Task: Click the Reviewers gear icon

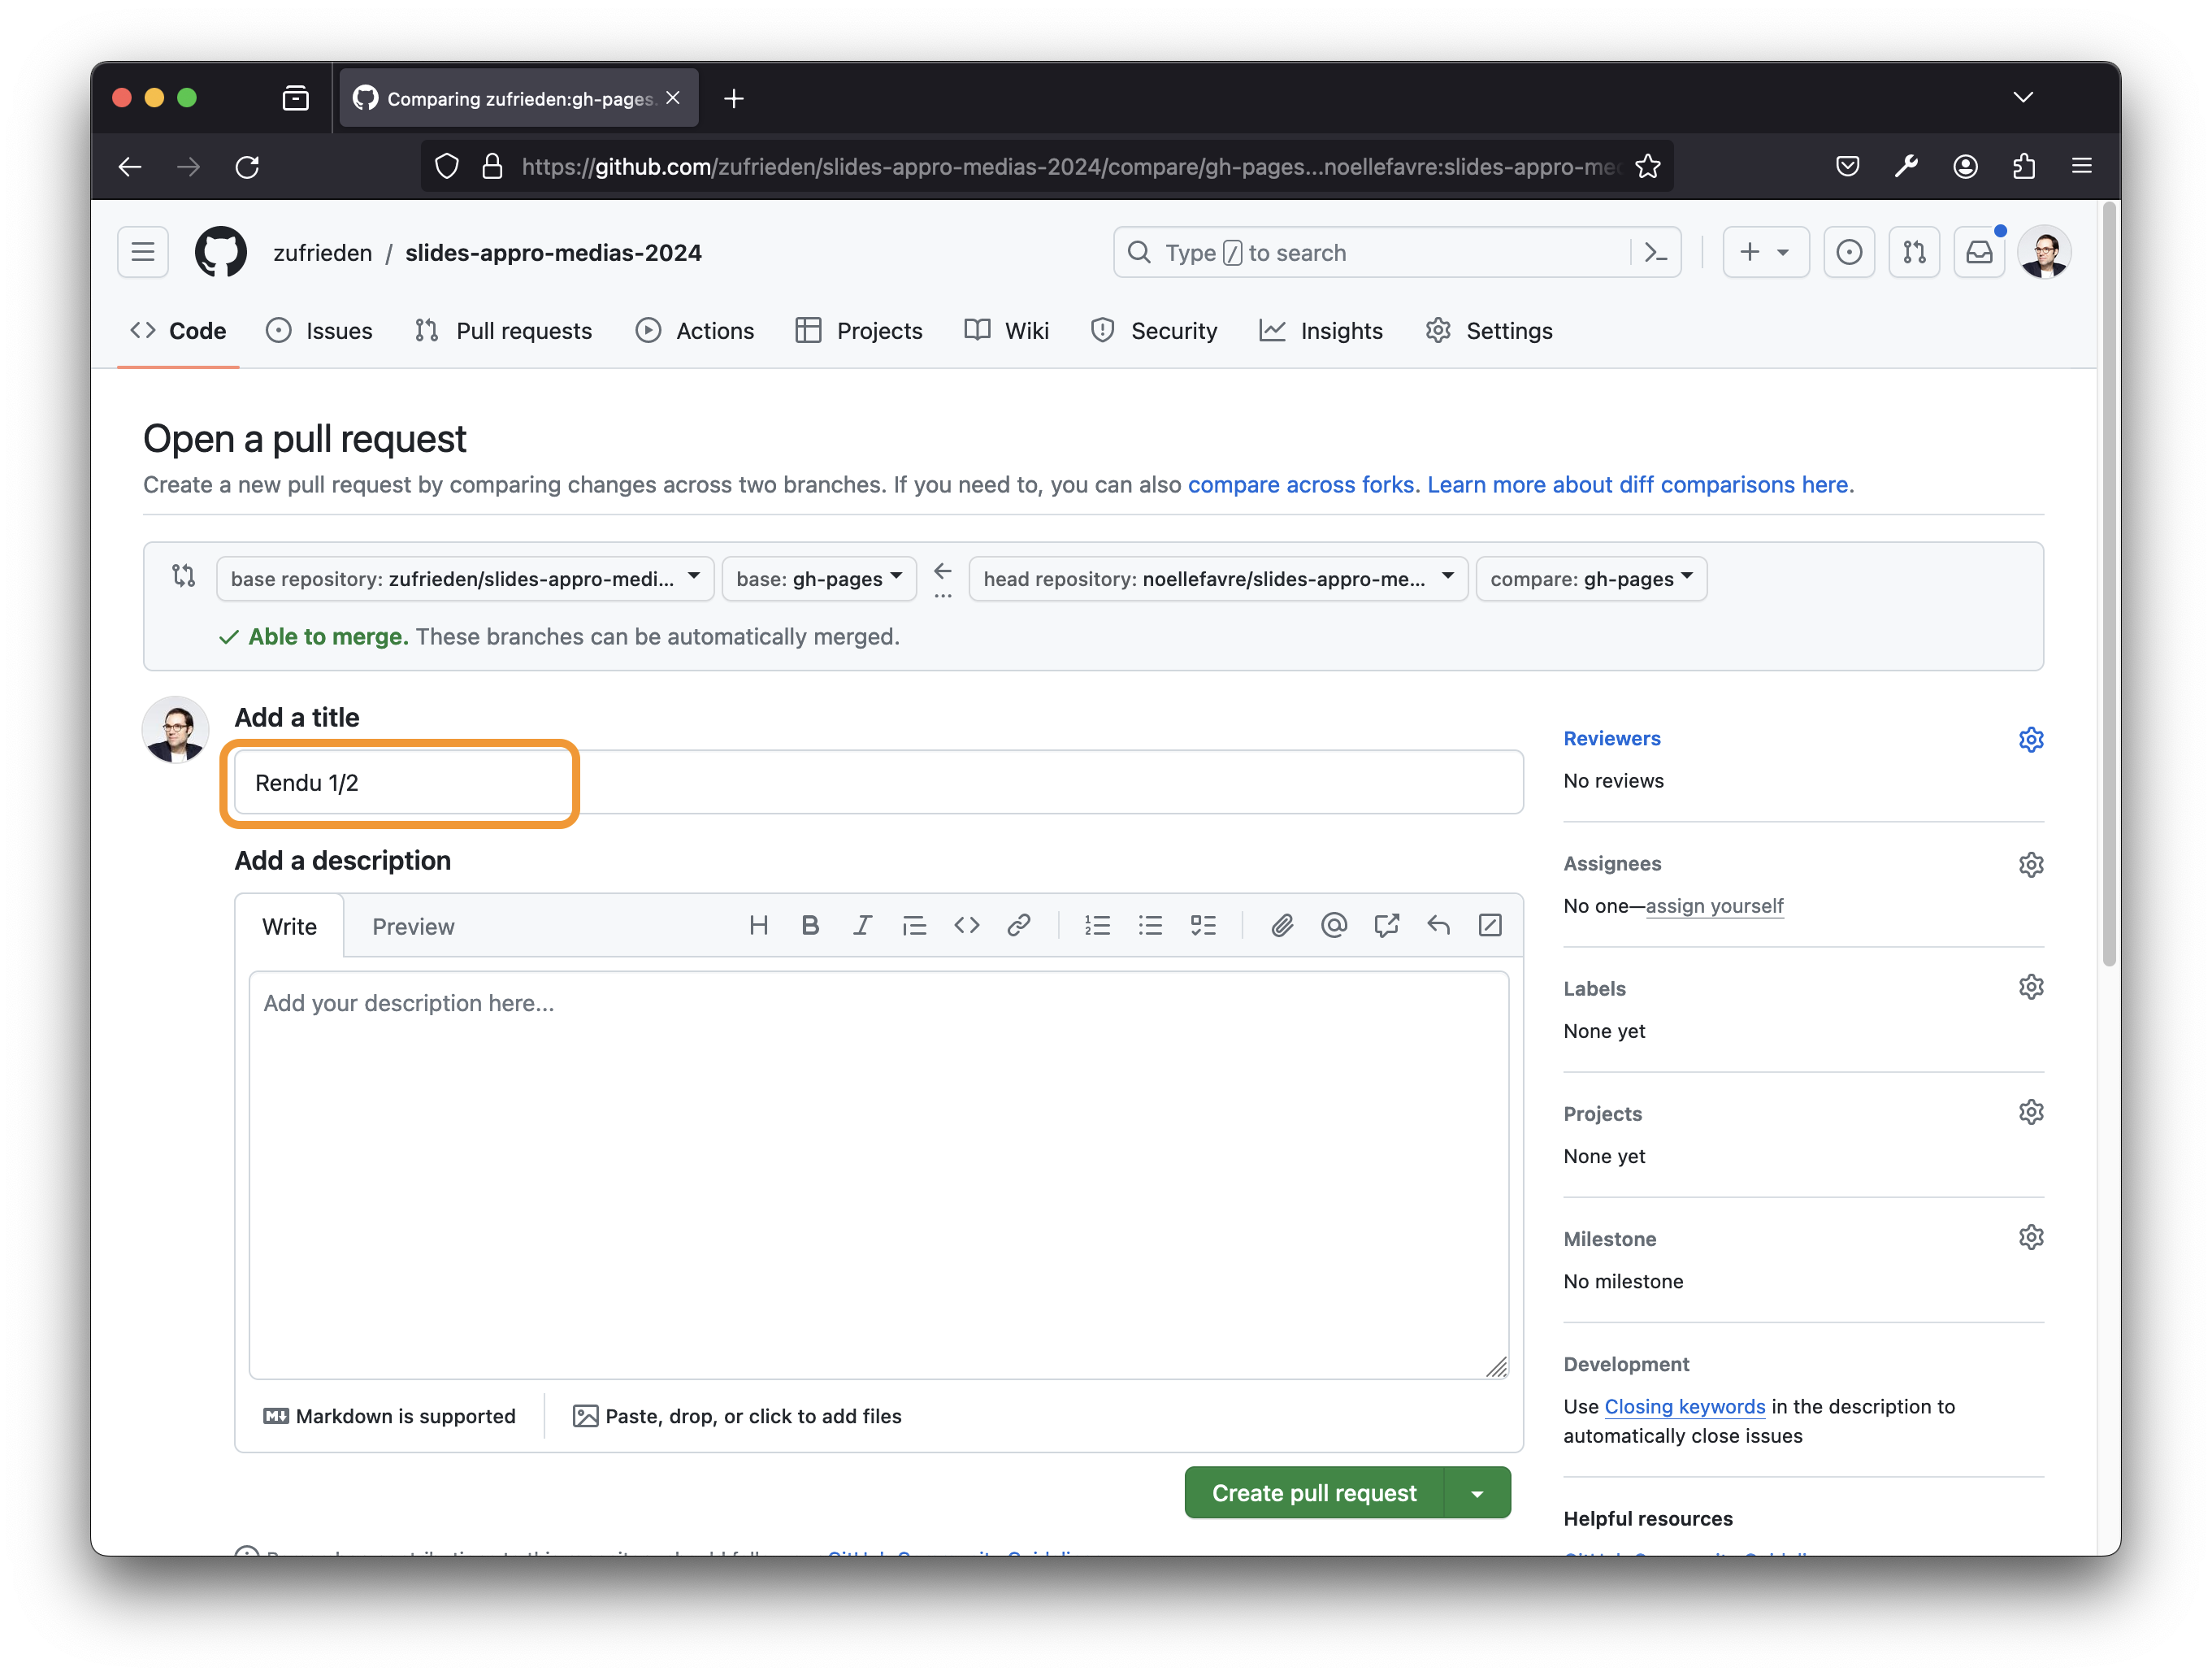Action: click(x=2030, y=739)
